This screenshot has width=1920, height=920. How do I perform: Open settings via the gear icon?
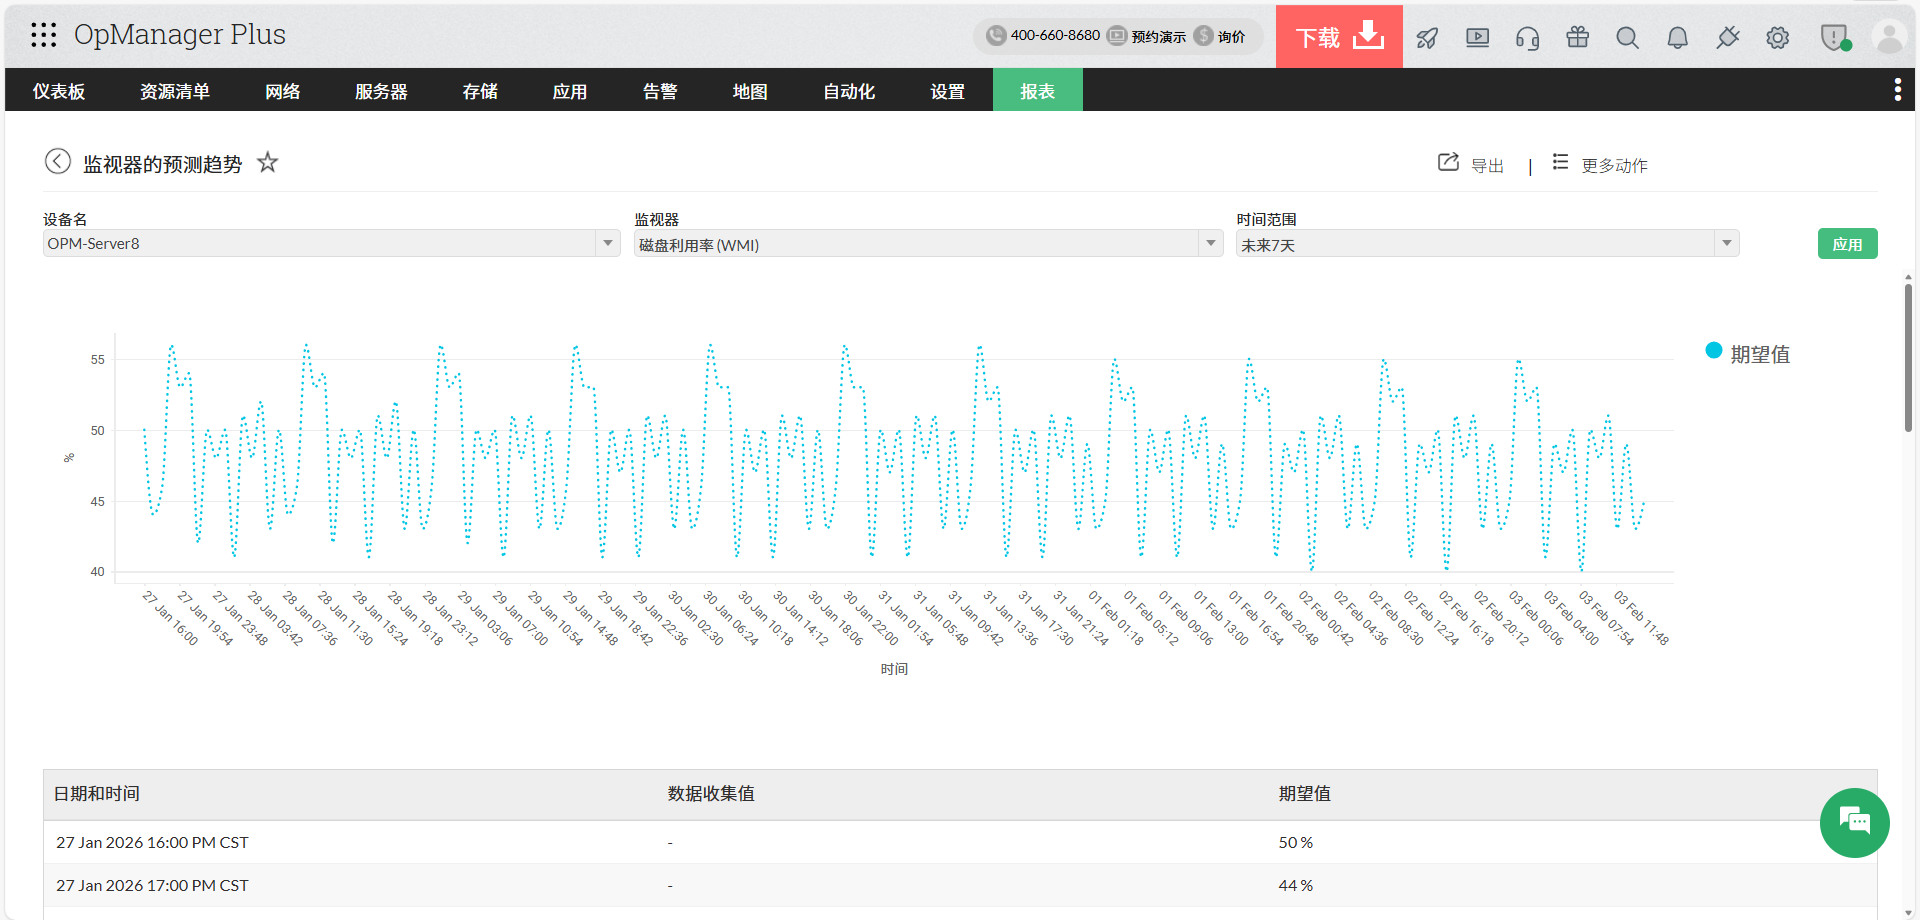[x=1778, y=37]
